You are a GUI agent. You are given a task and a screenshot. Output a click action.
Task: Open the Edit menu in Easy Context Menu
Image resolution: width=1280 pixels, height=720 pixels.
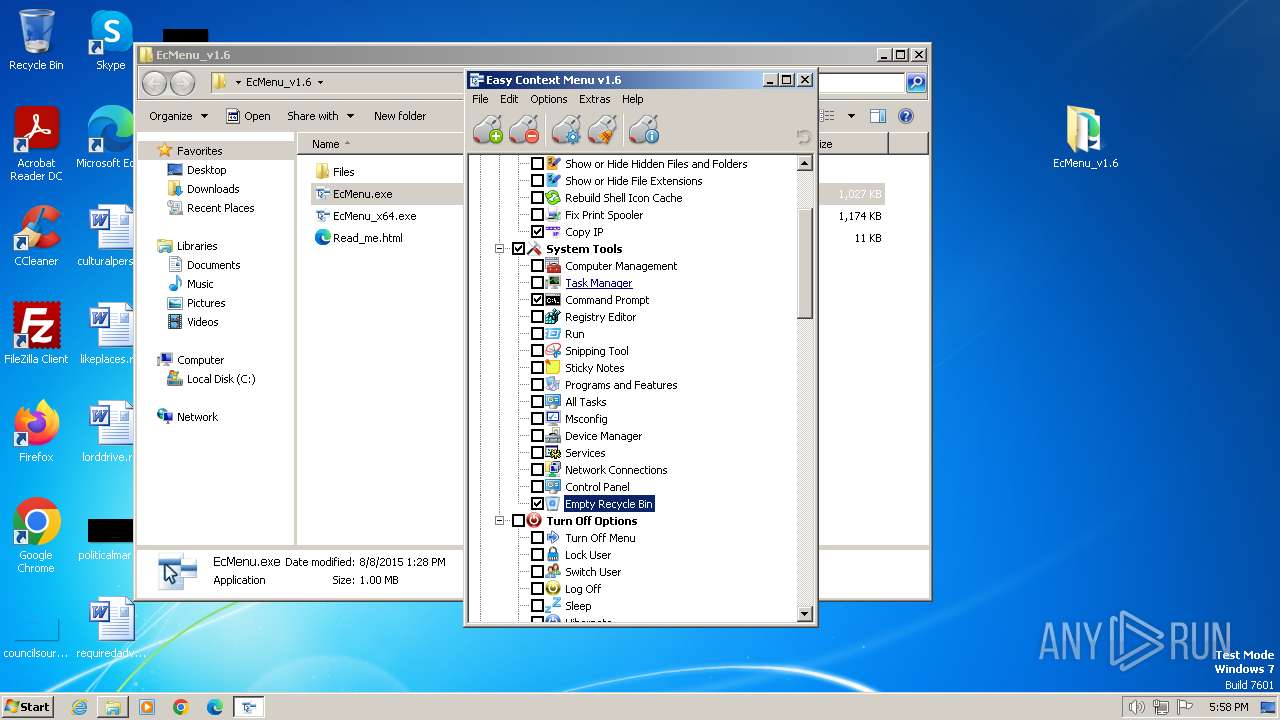click(509, 99)
